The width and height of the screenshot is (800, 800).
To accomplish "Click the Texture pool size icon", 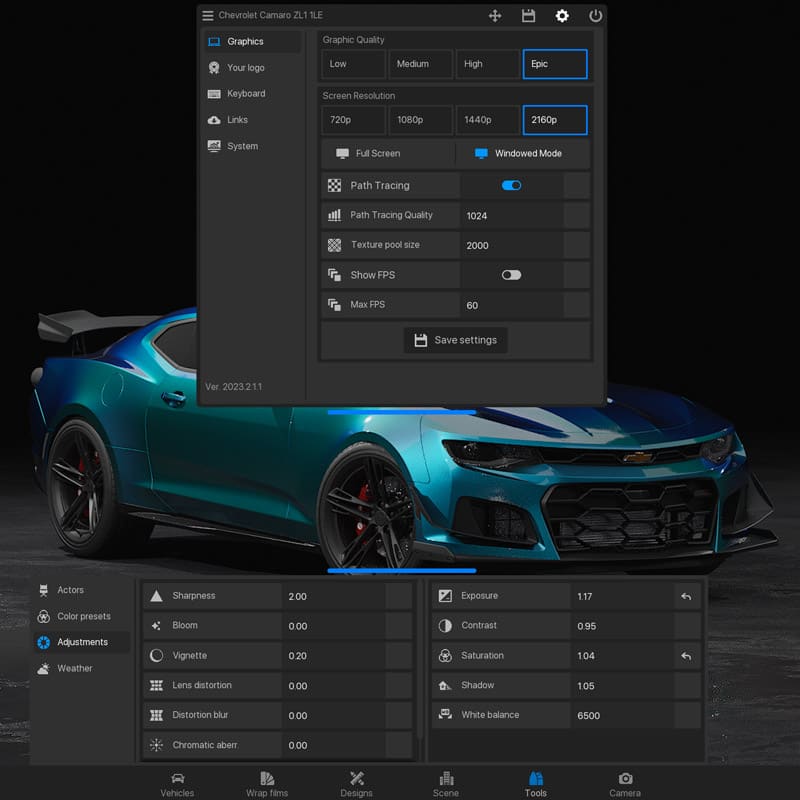I will point(334,245).
